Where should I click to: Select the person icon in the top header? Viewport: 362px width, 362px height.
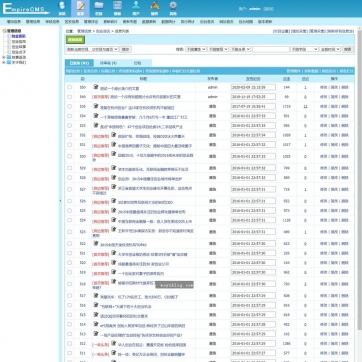point(136,5)
